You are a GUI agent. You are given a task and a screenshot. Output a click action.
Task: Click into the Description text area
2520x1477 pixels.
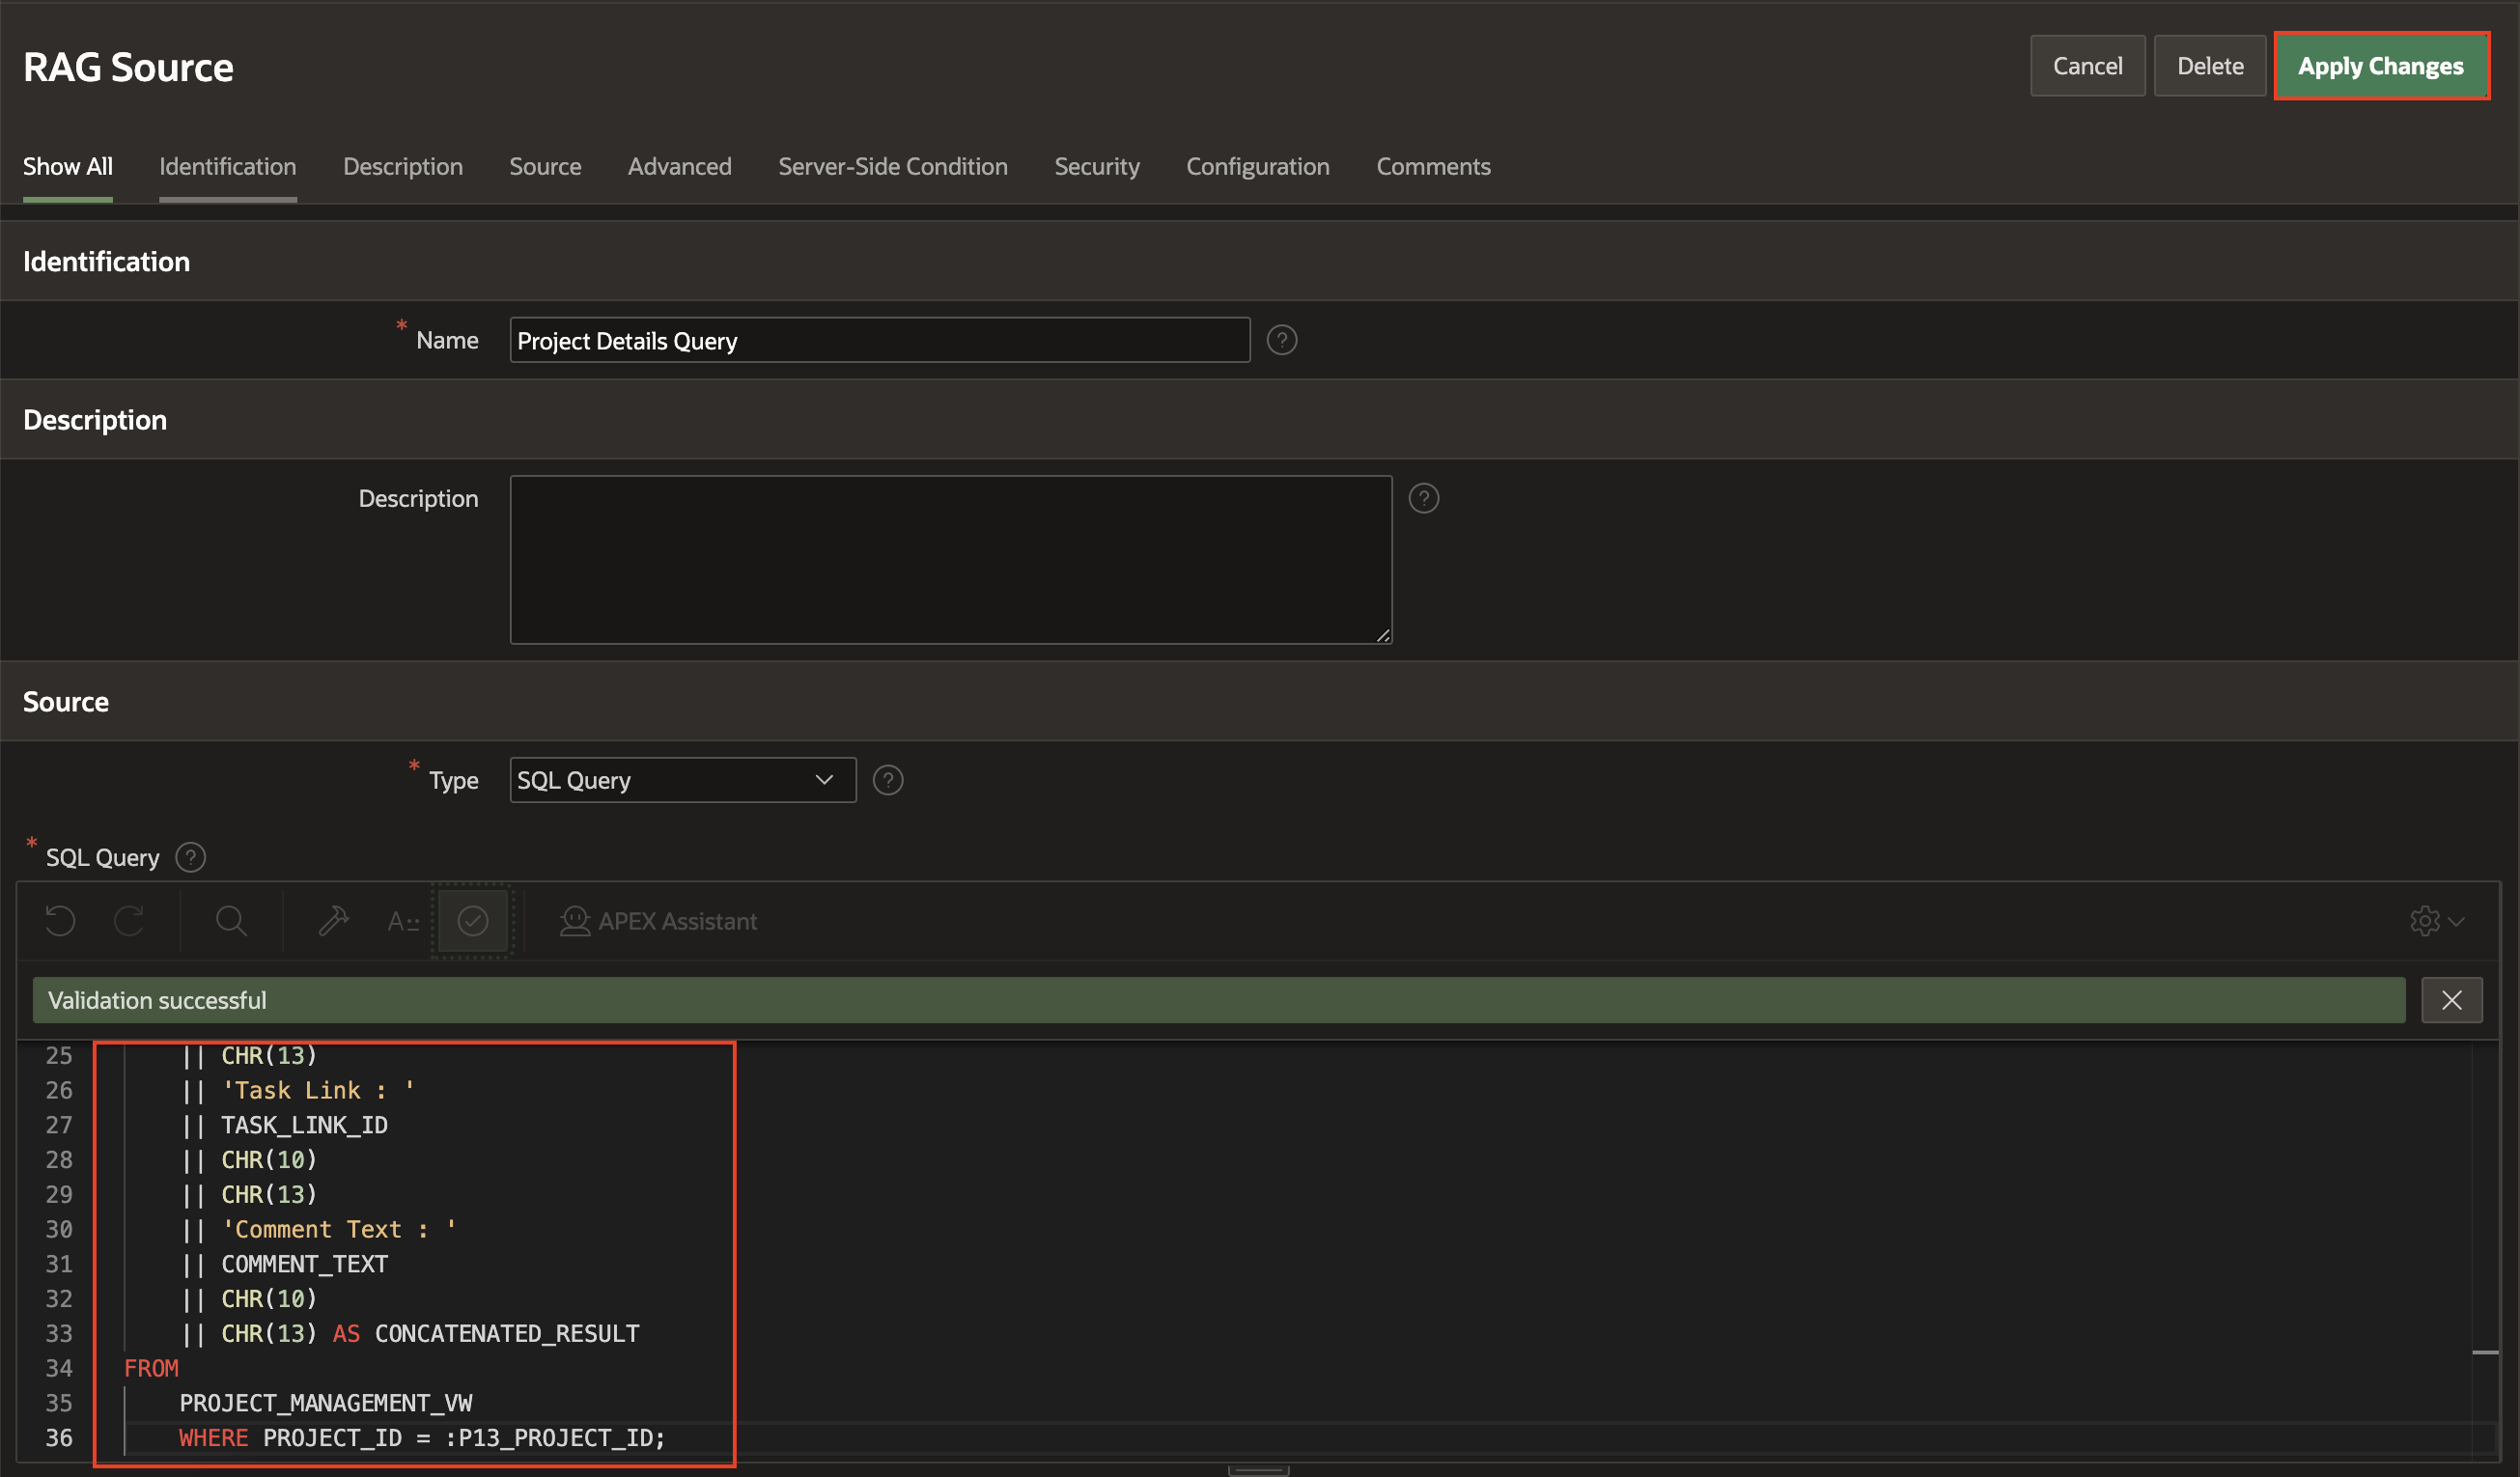coord(950,559)
